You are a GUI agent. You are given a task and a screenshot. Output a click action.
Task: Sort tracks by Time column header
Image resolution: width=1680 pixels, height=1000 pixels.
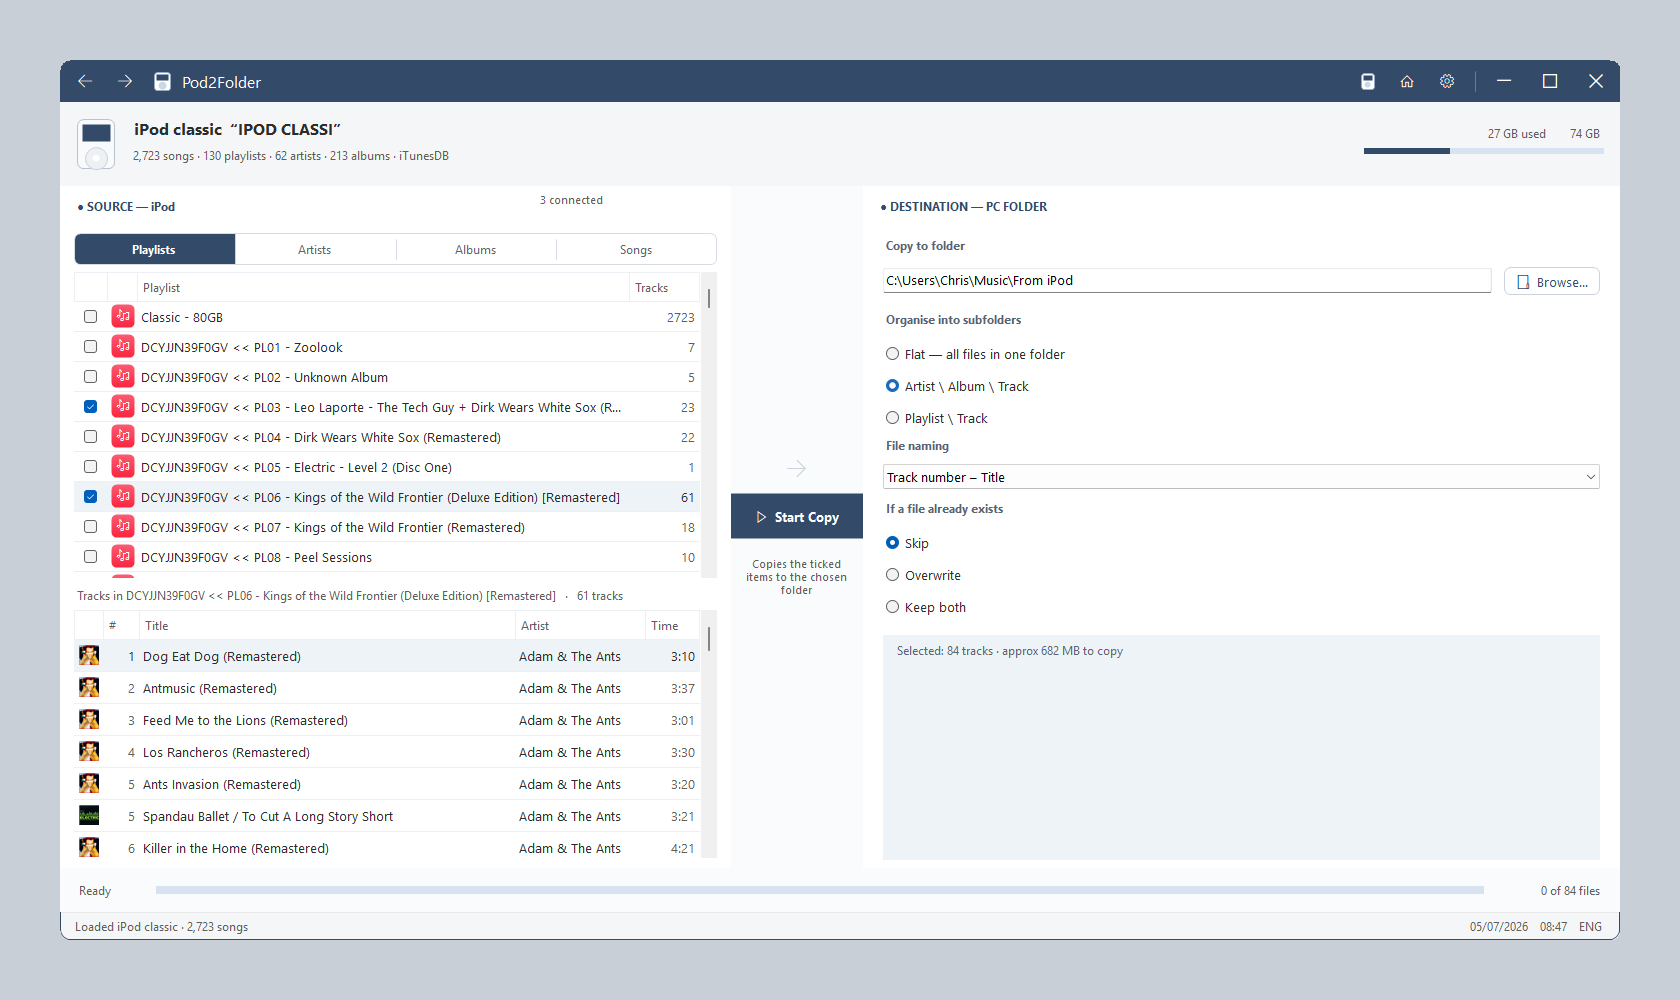[x=672, y=625]
